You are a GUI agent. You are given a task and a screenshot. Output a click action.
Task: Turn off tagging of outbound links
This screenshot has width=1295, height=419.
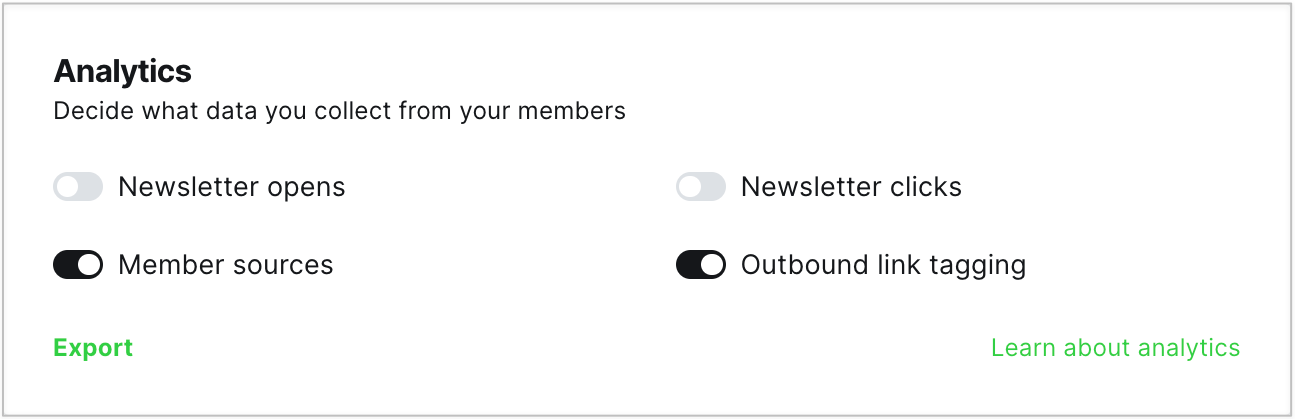point(701,265)
